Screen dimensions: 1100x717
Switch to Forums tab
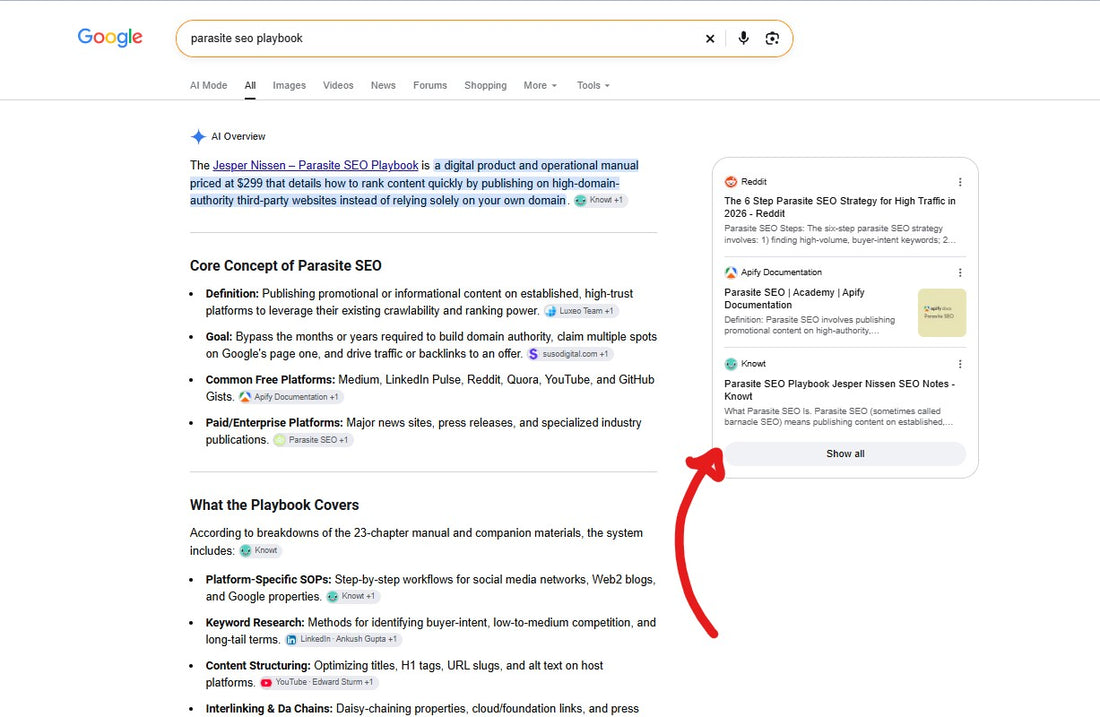click(x=430, y=85)
